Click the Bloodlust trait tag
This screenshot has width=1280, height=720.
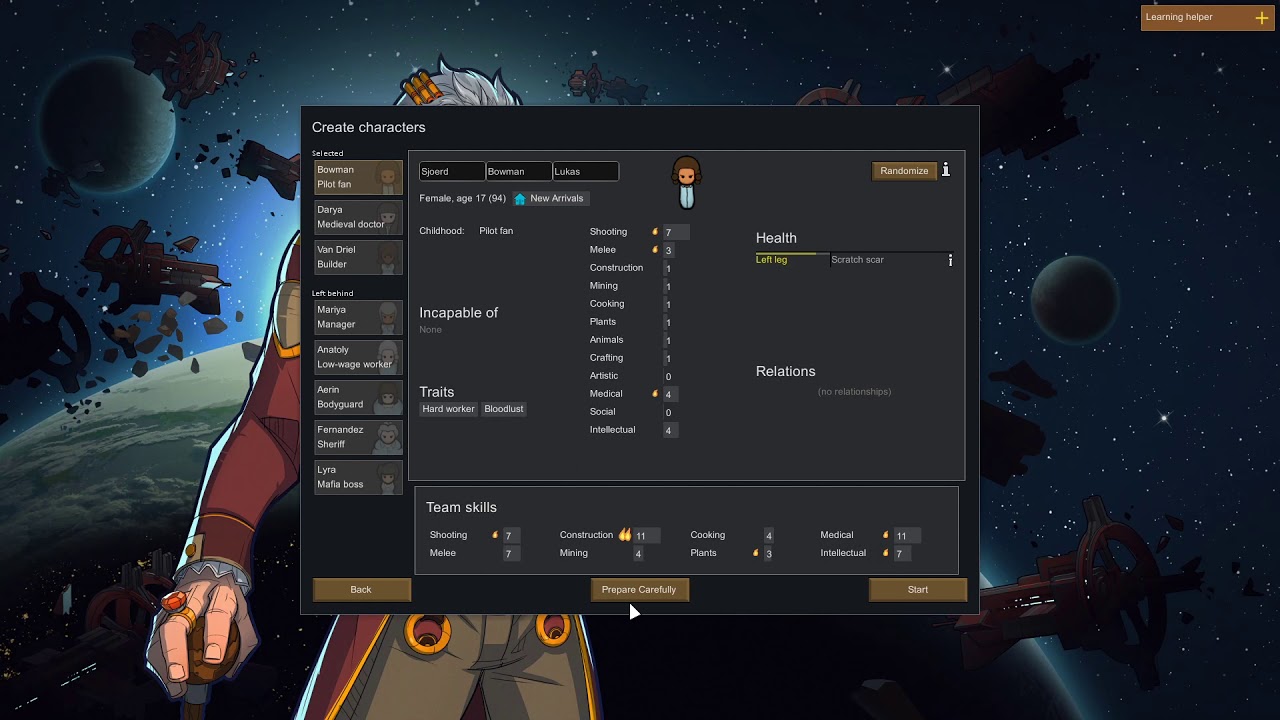(504, 409)
